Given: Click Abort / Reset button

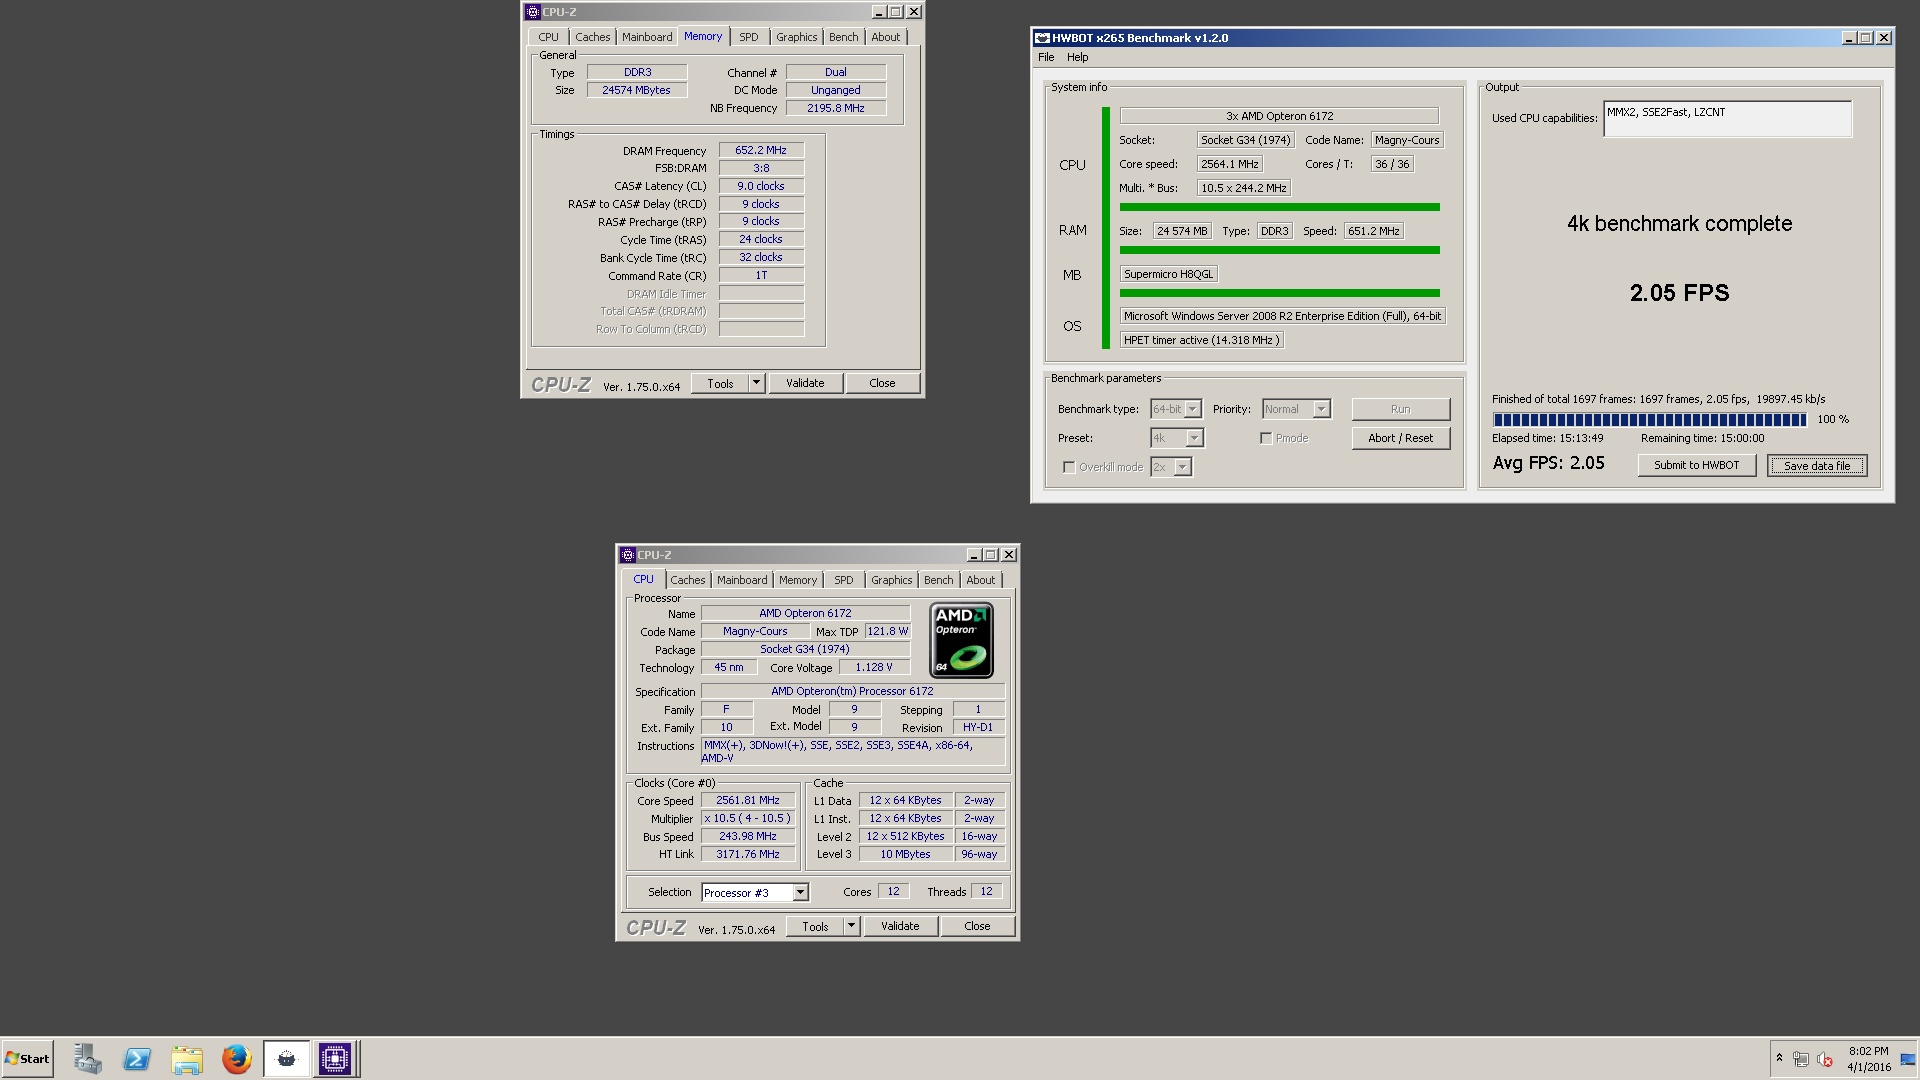Looking at the screenshot, I should 1400,438.
